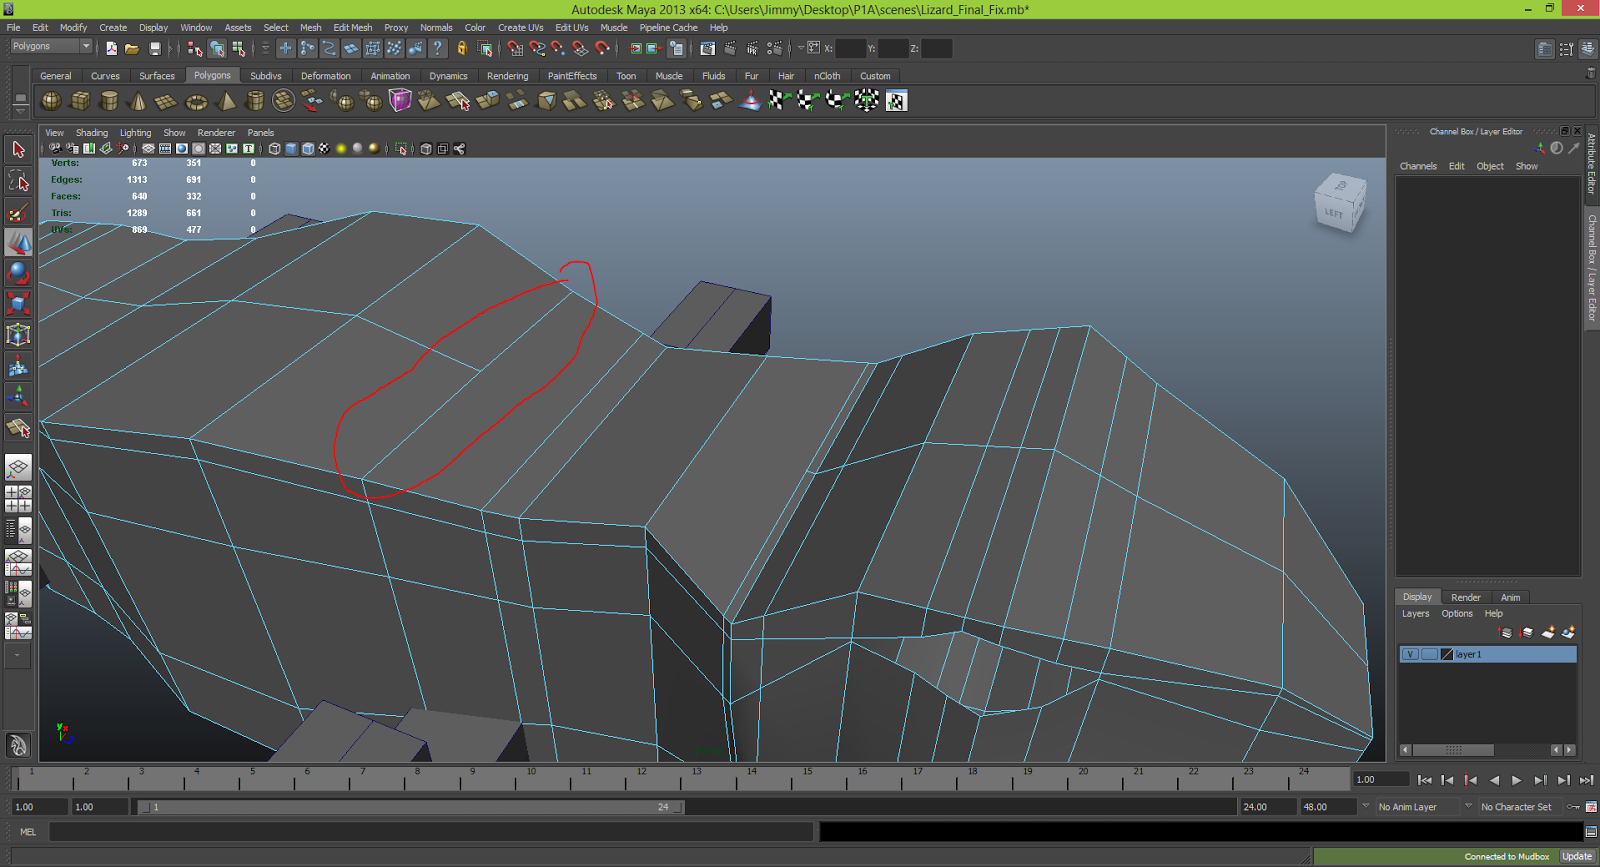Create a polygon sphere from shelf
Viewport: 1600px width, 867px height.
point(51,100)
